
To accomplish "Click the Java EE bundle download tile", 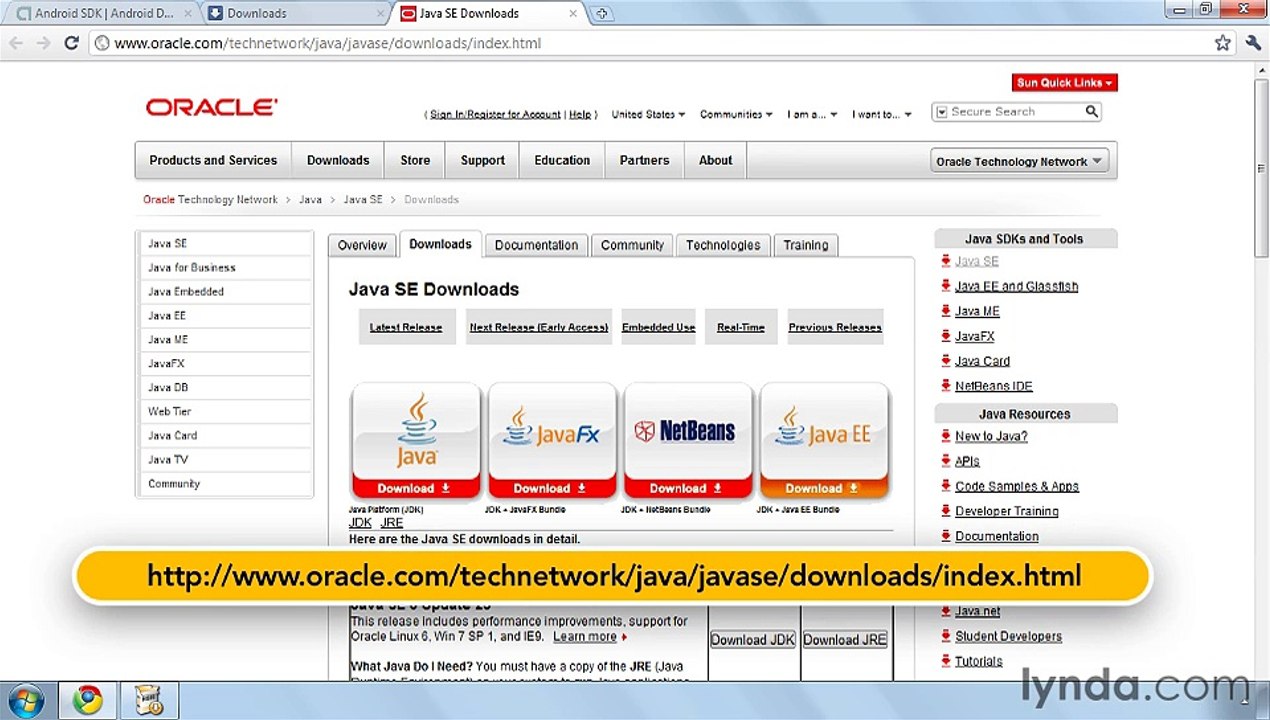I will click(x=824, y=441).
